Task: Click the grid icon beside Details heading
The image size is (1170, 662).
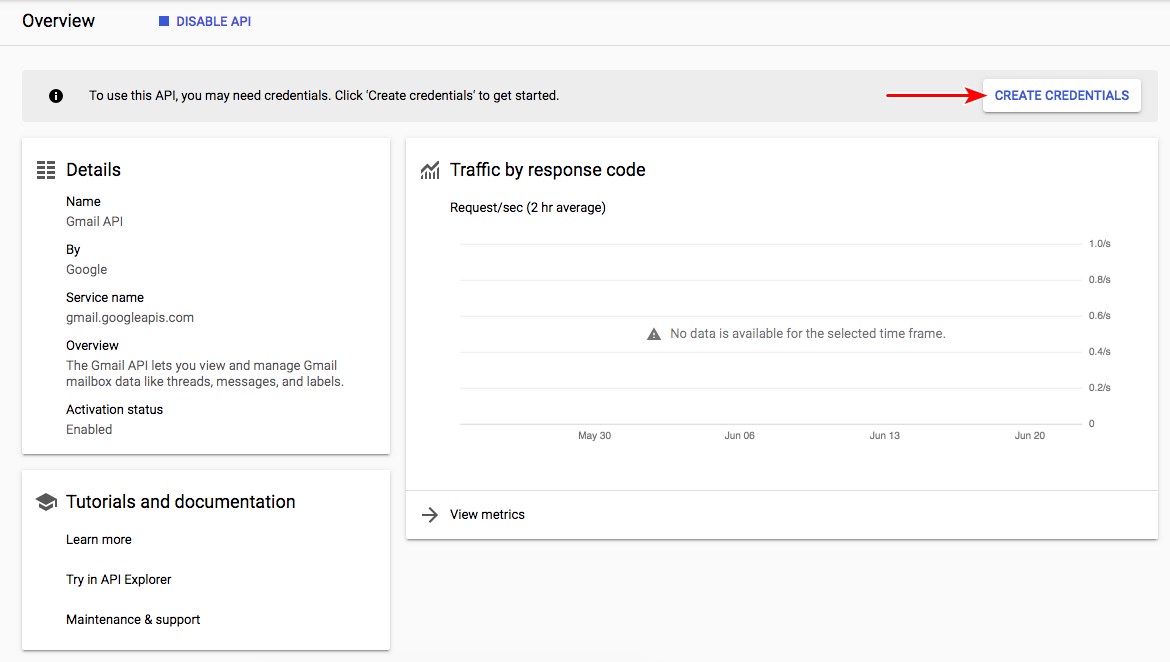Action: 45,169
